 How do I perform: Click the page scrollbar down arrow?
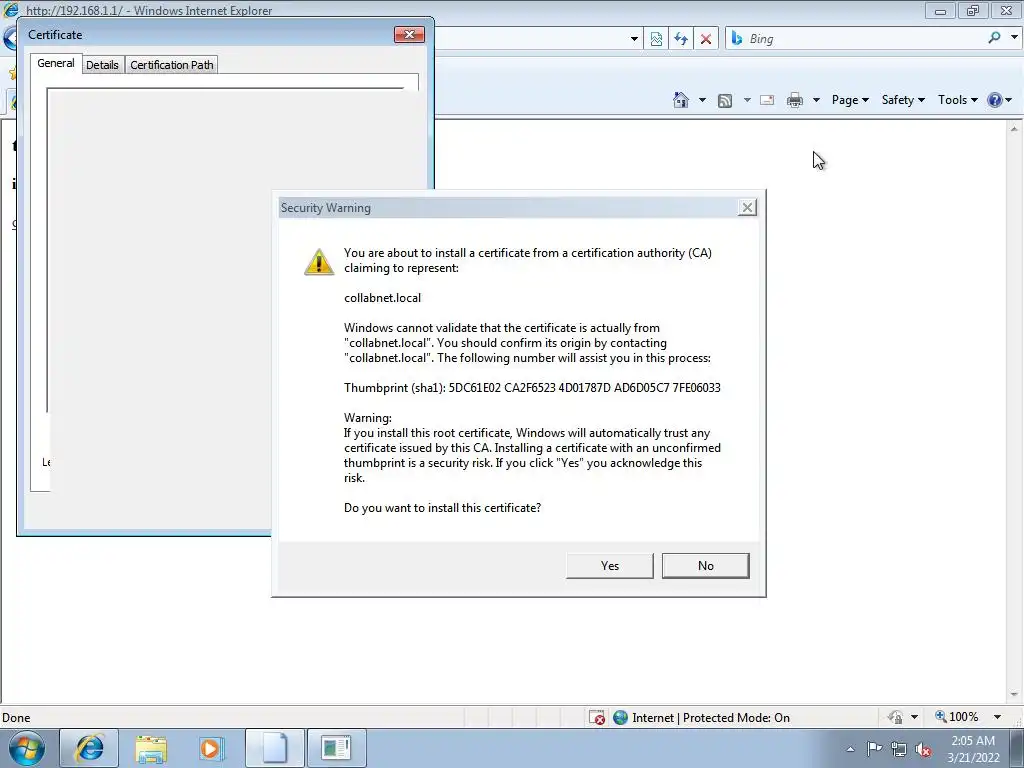(x=1014, y=694)
